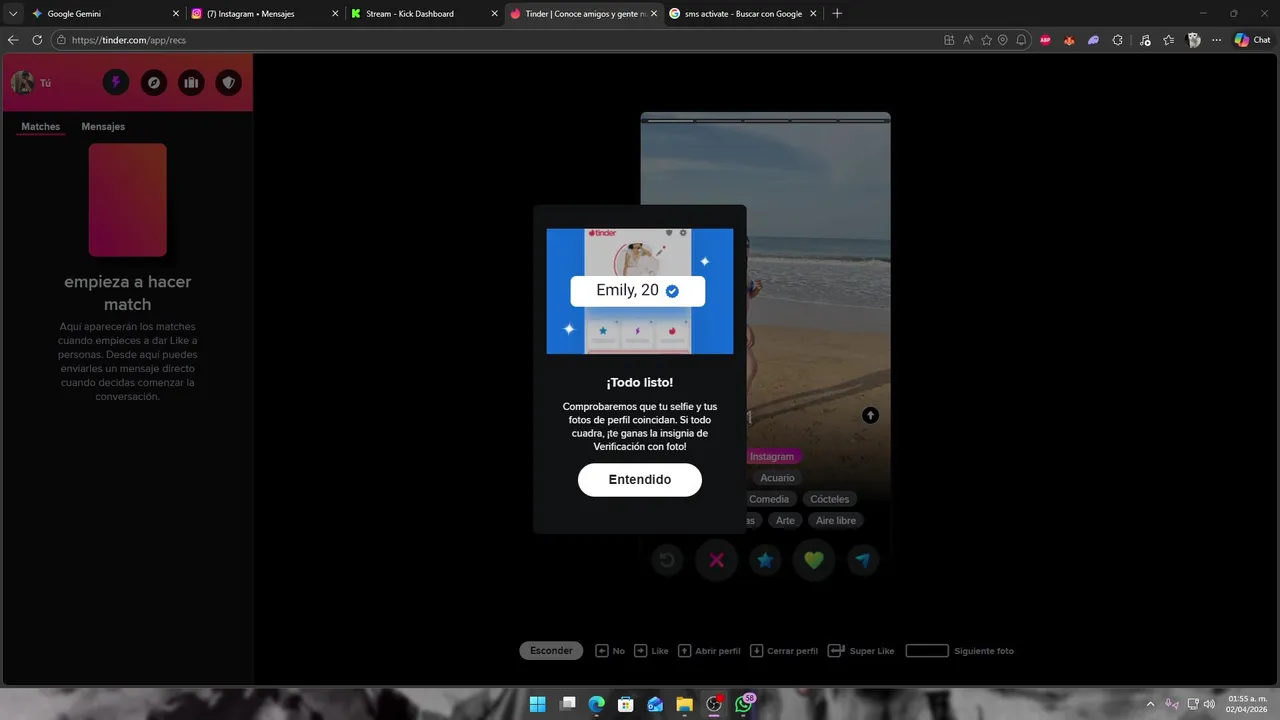
Task: Click the Super Like star button
Action: click(765, 560)
